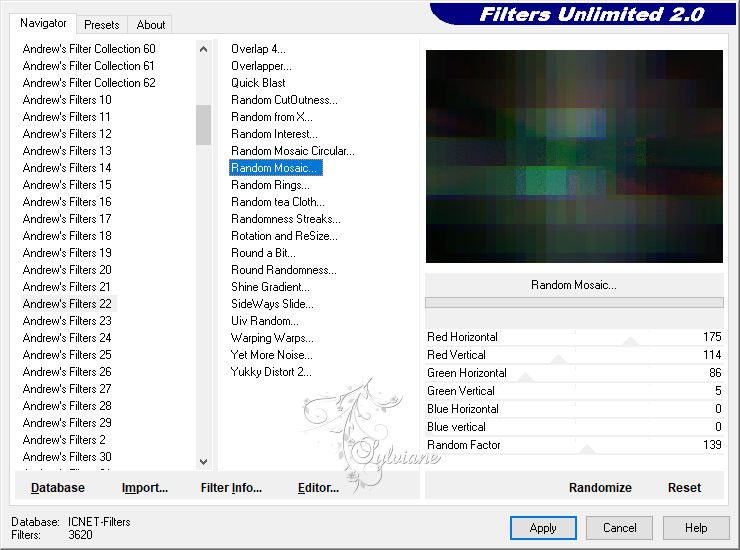Choose the Shine Gradient... filter
Screen dimensions: 740x550
tap(270, 287)
